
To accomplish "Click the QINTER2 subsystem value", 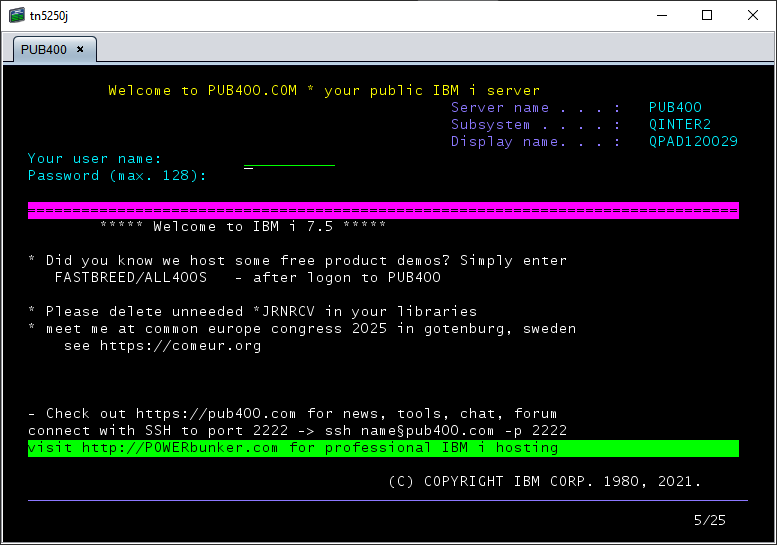I will point(680,124).
